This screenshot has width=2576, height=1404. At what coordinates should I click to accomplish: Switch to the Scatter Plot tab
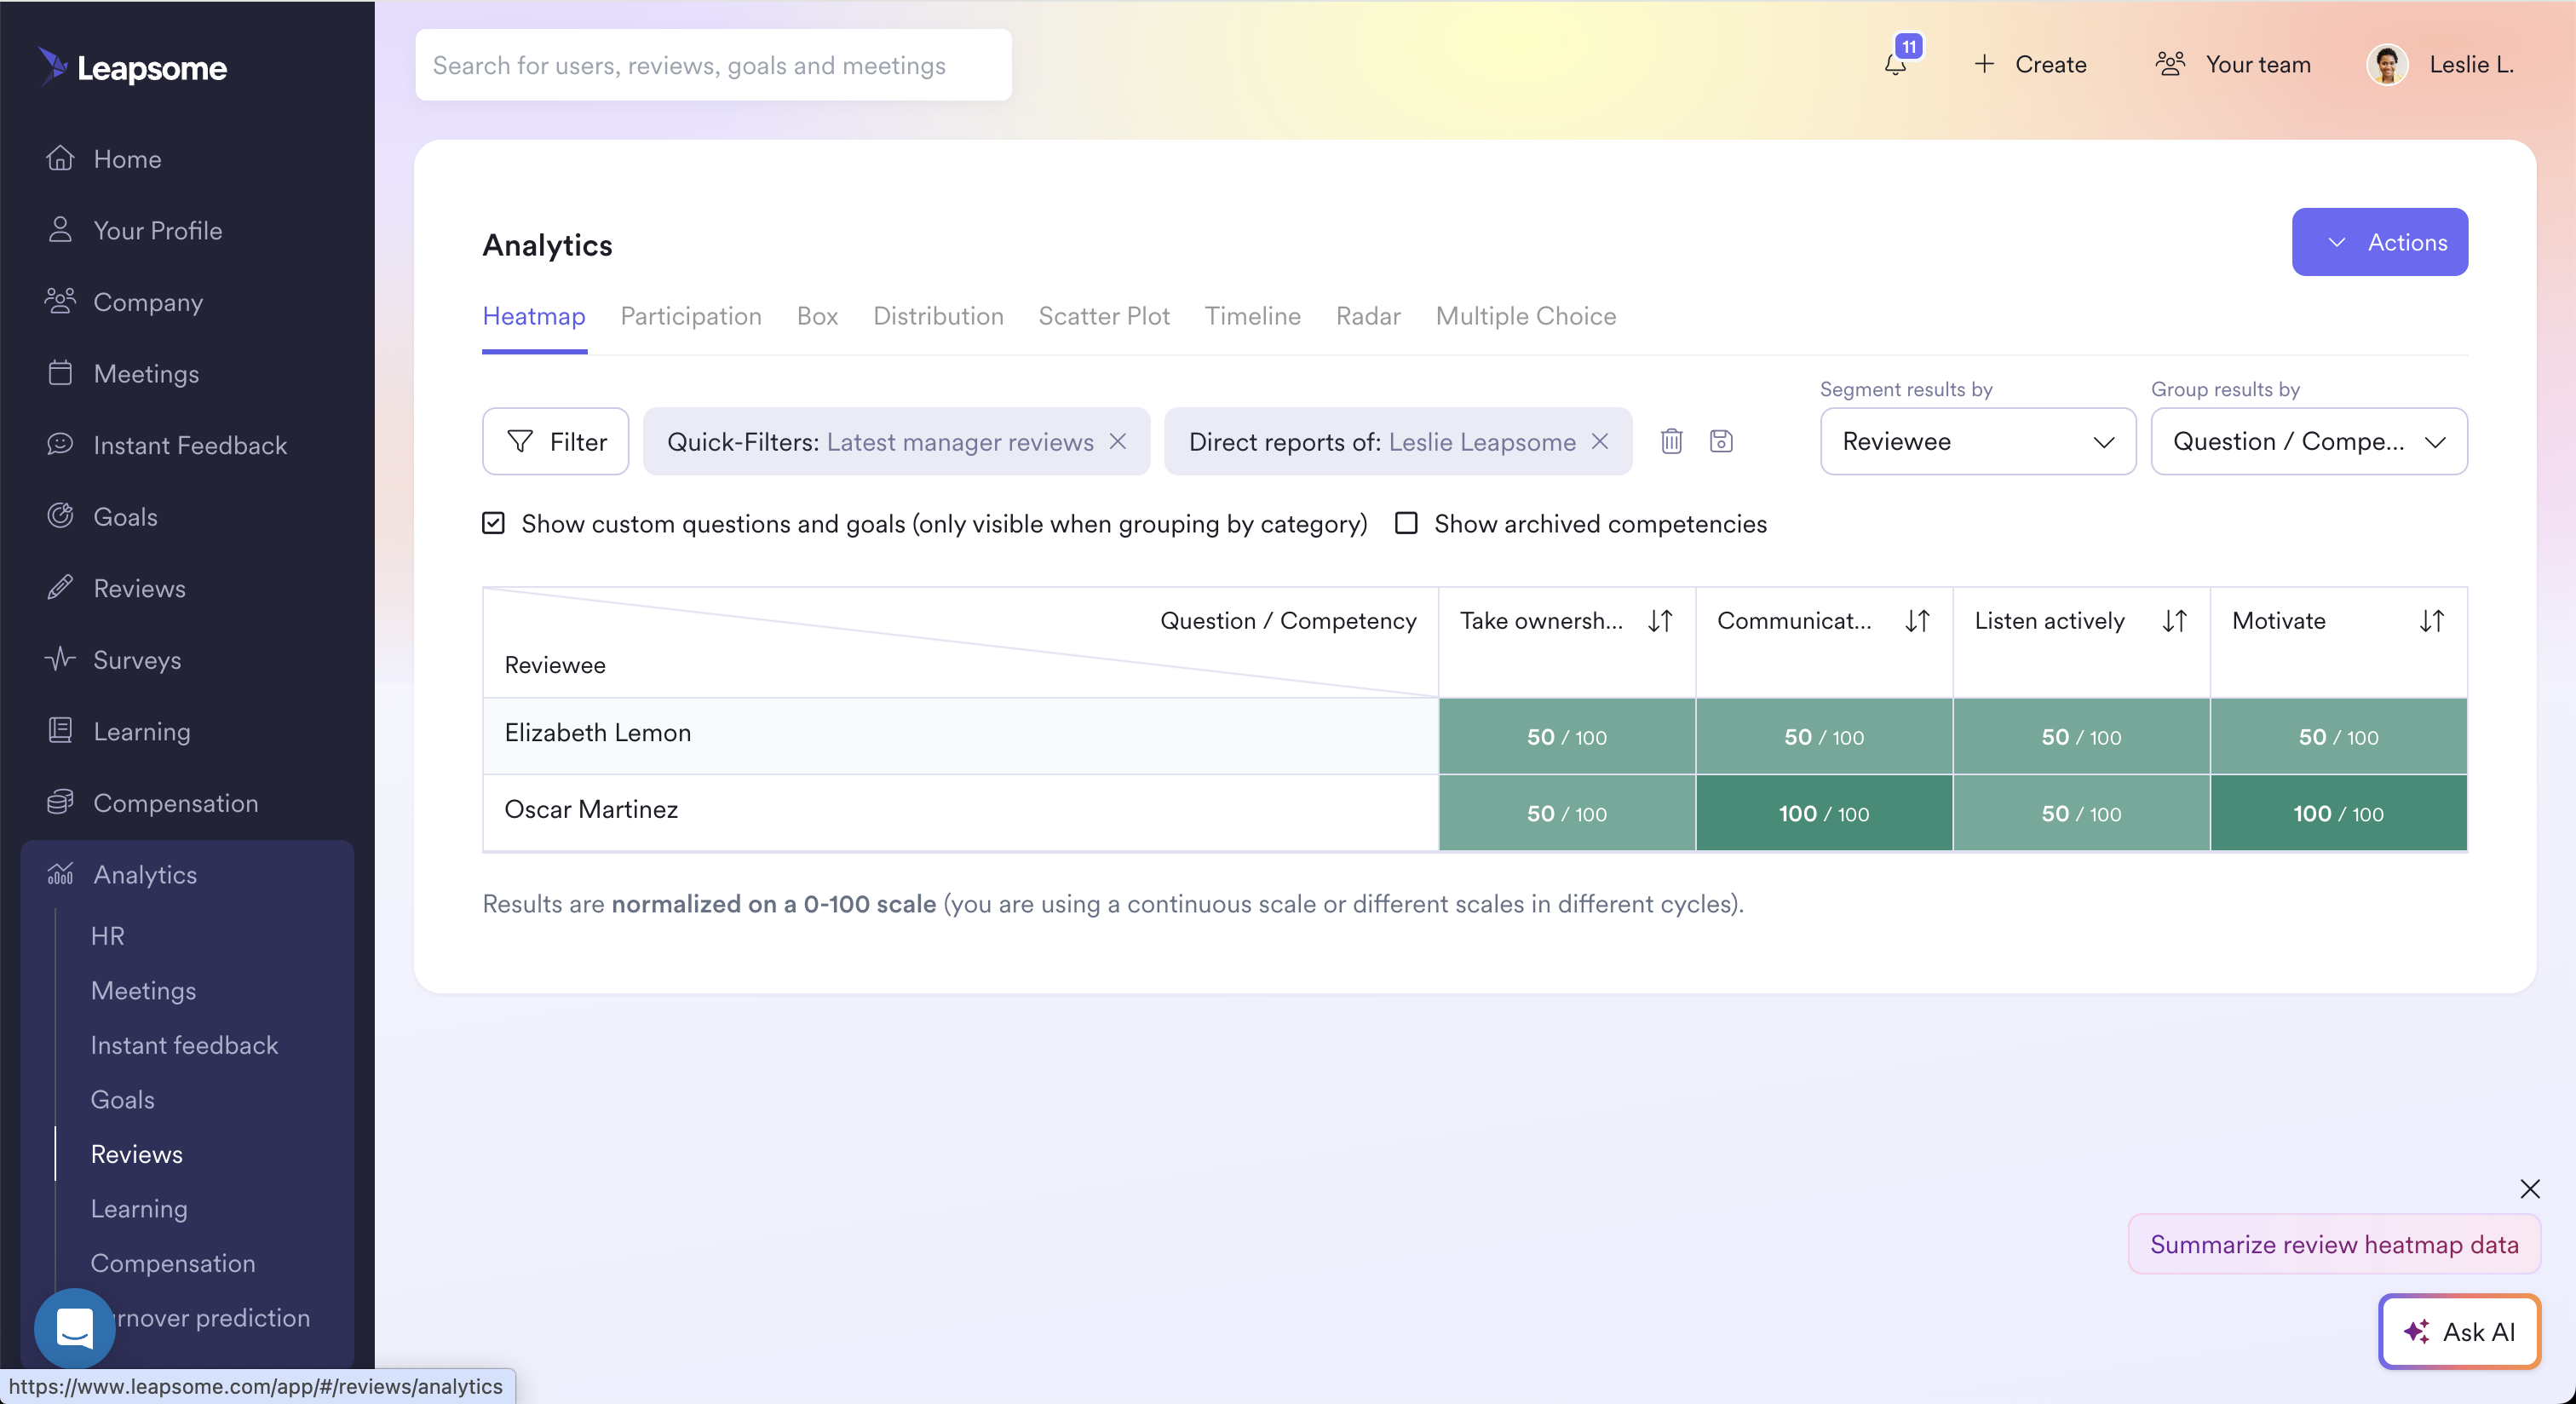tap(1104, 316)
